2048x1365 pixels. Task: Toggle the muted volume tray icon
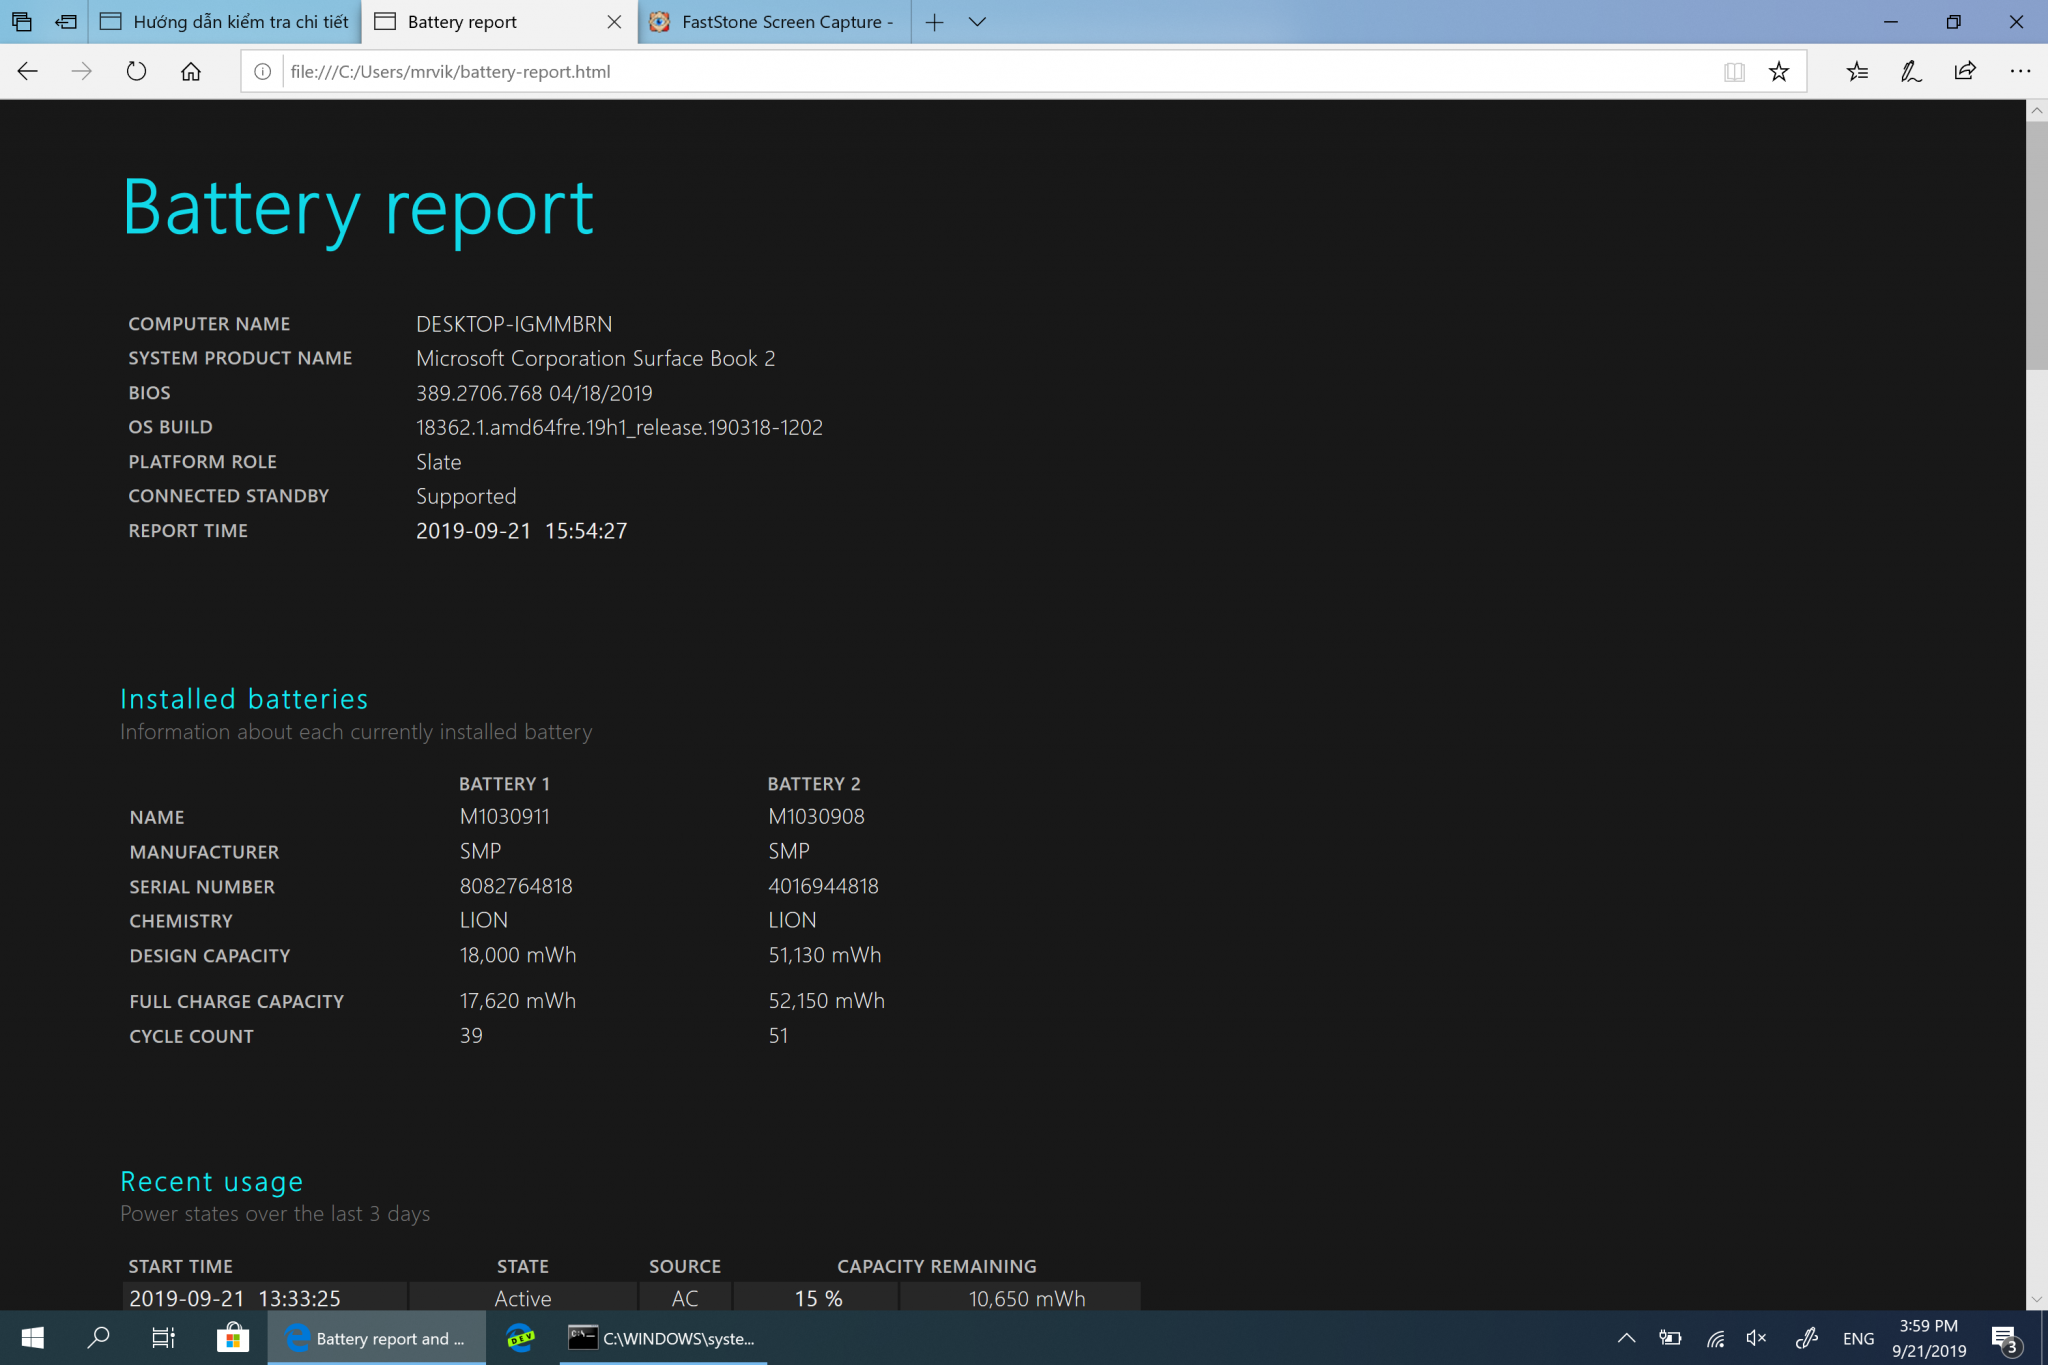click(1756, 1338)
